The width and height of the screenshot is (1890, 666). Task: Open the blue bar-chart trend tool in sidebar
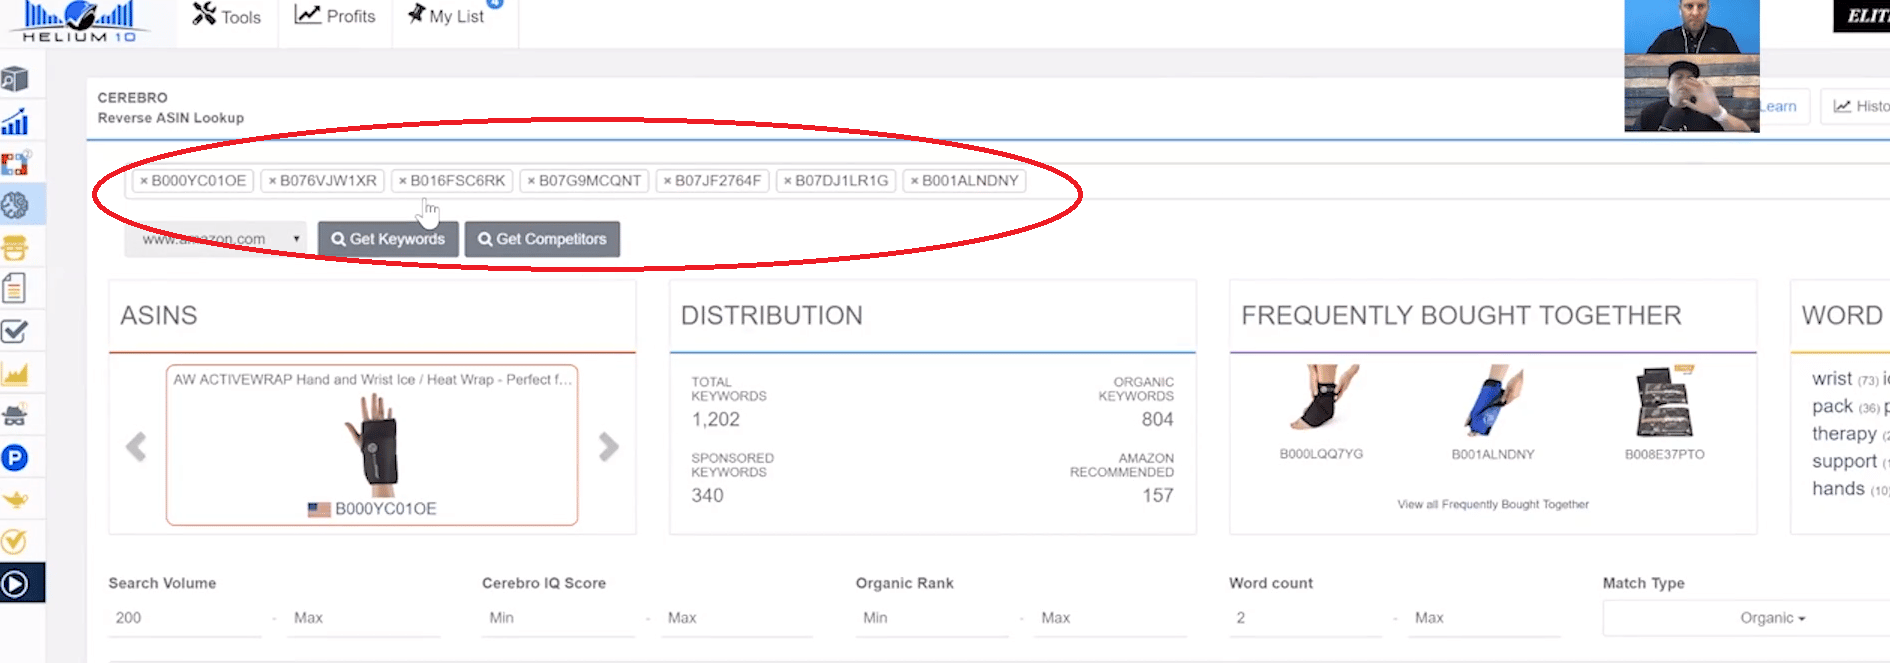15,122
